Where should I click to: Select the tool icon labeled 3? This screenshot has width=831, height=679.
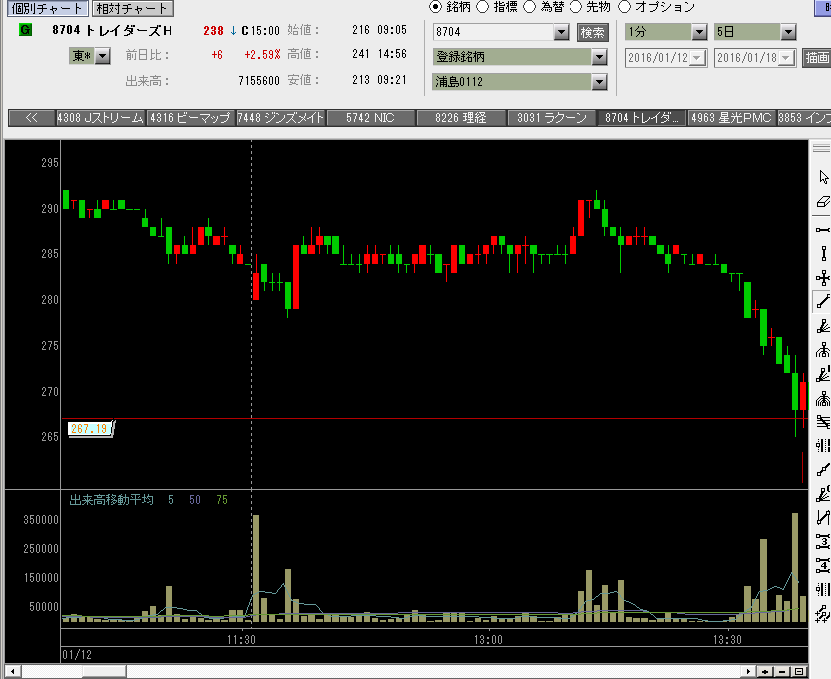823,541
